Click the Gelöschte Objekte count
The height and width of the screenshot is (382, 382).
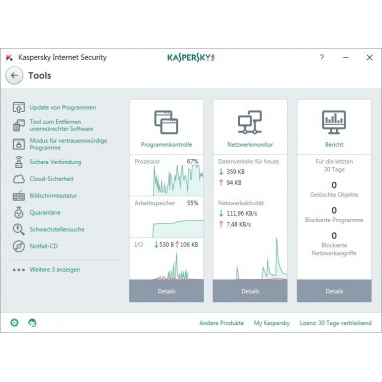334,185
